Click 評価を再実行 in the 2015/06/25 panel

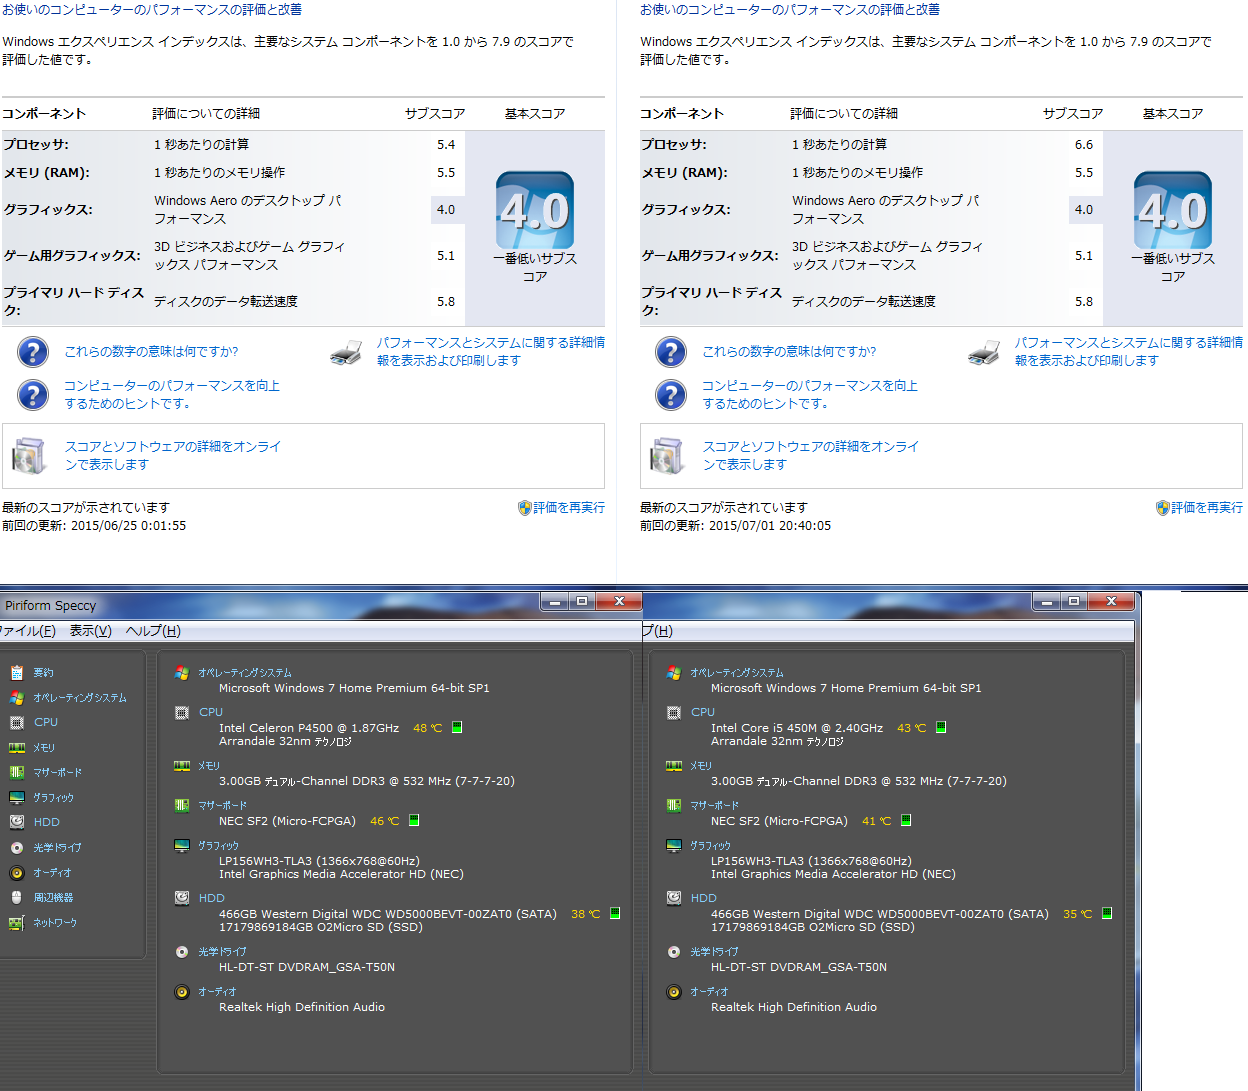(x=569, y=508)
